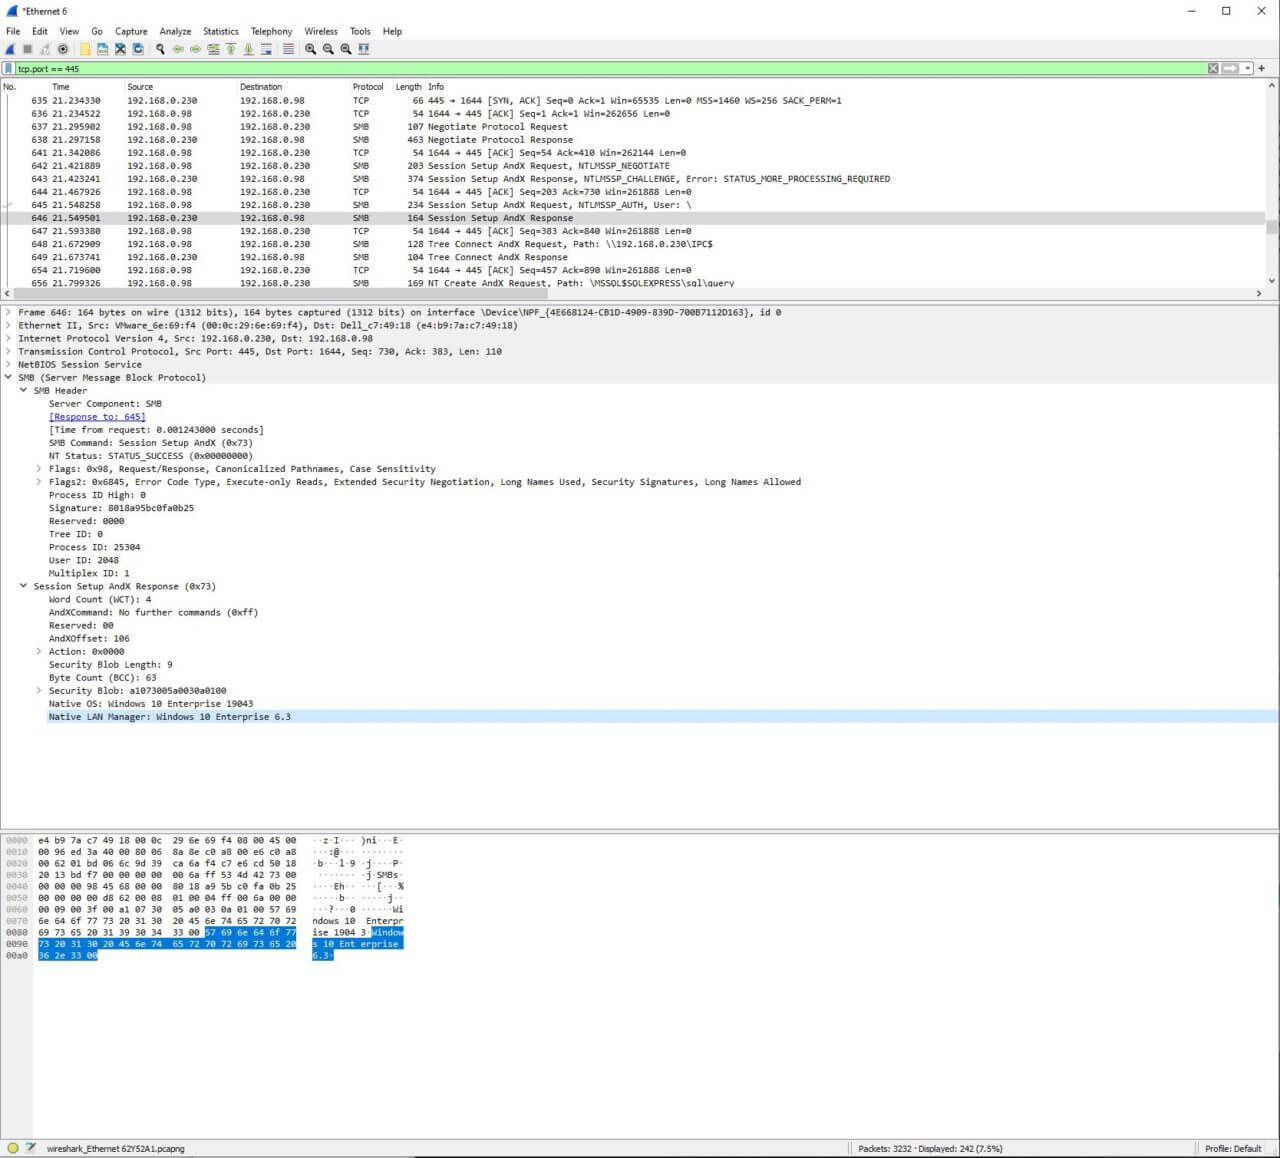
Task: Go forward in packet history
Action: coord(195,49)
